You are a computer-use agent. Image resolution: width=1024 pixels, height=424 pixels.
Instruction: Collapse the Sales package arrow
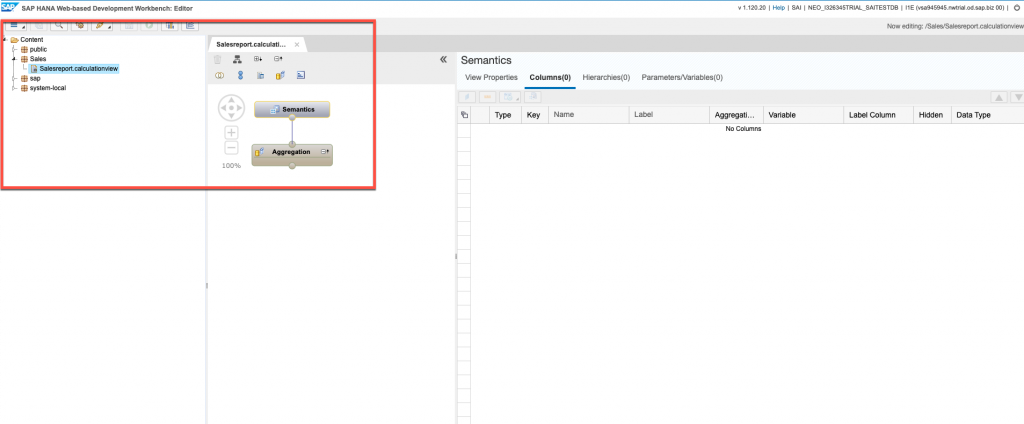14,59
